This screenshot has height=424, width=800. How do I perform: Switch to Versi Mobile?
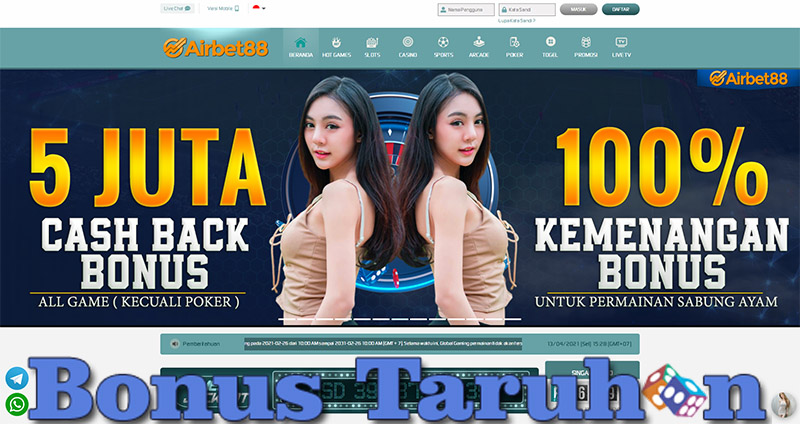click(223, 9)
